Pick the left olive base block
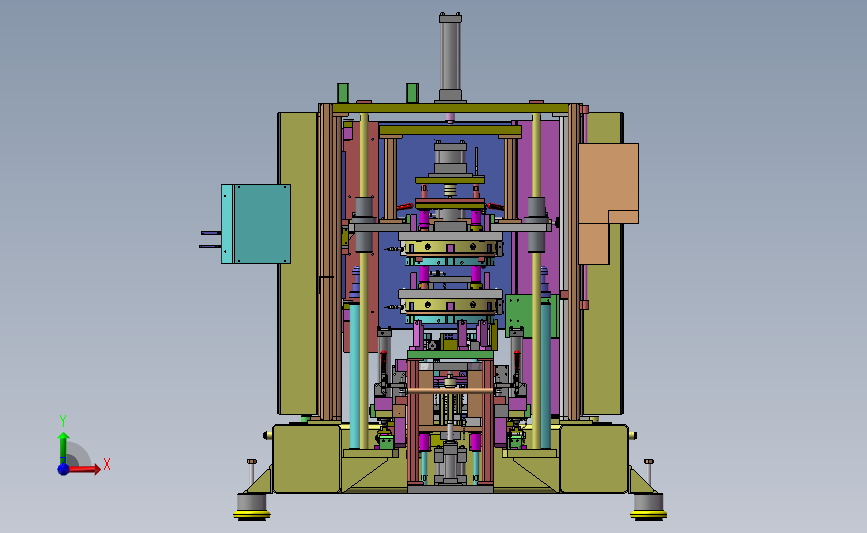867x533 pixels. pyautogui.click(x=306, y=458)
